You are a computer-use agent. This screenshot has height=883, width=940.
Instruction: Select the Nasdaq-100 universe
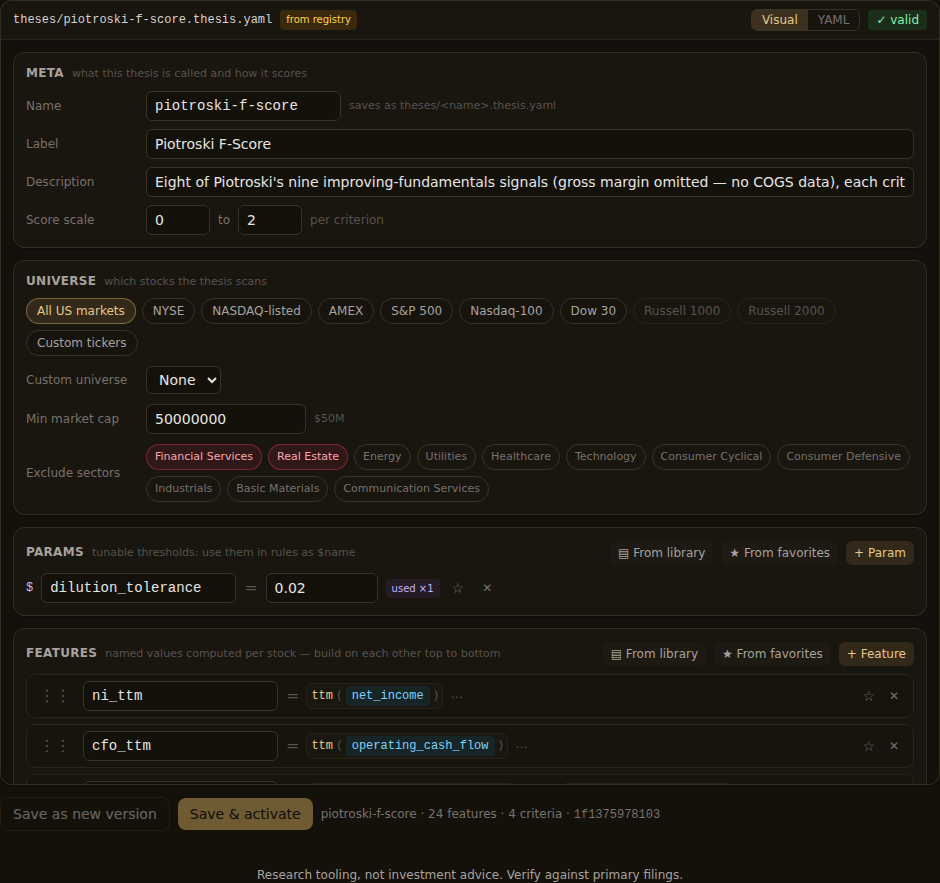(x=506, y=311)
